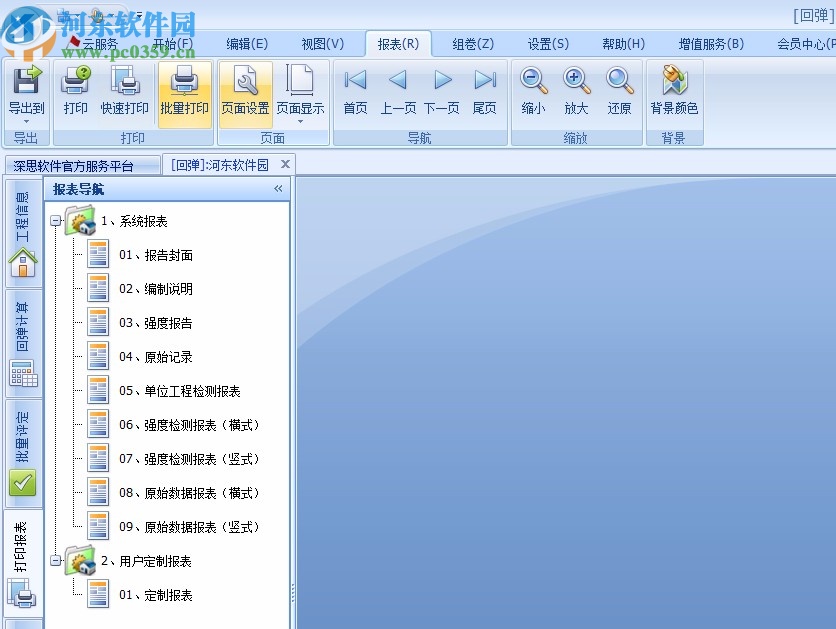The image size is (836, 629).
Task: Collapse the 报表导航 panel with double chevron
Action: point(280,189)
